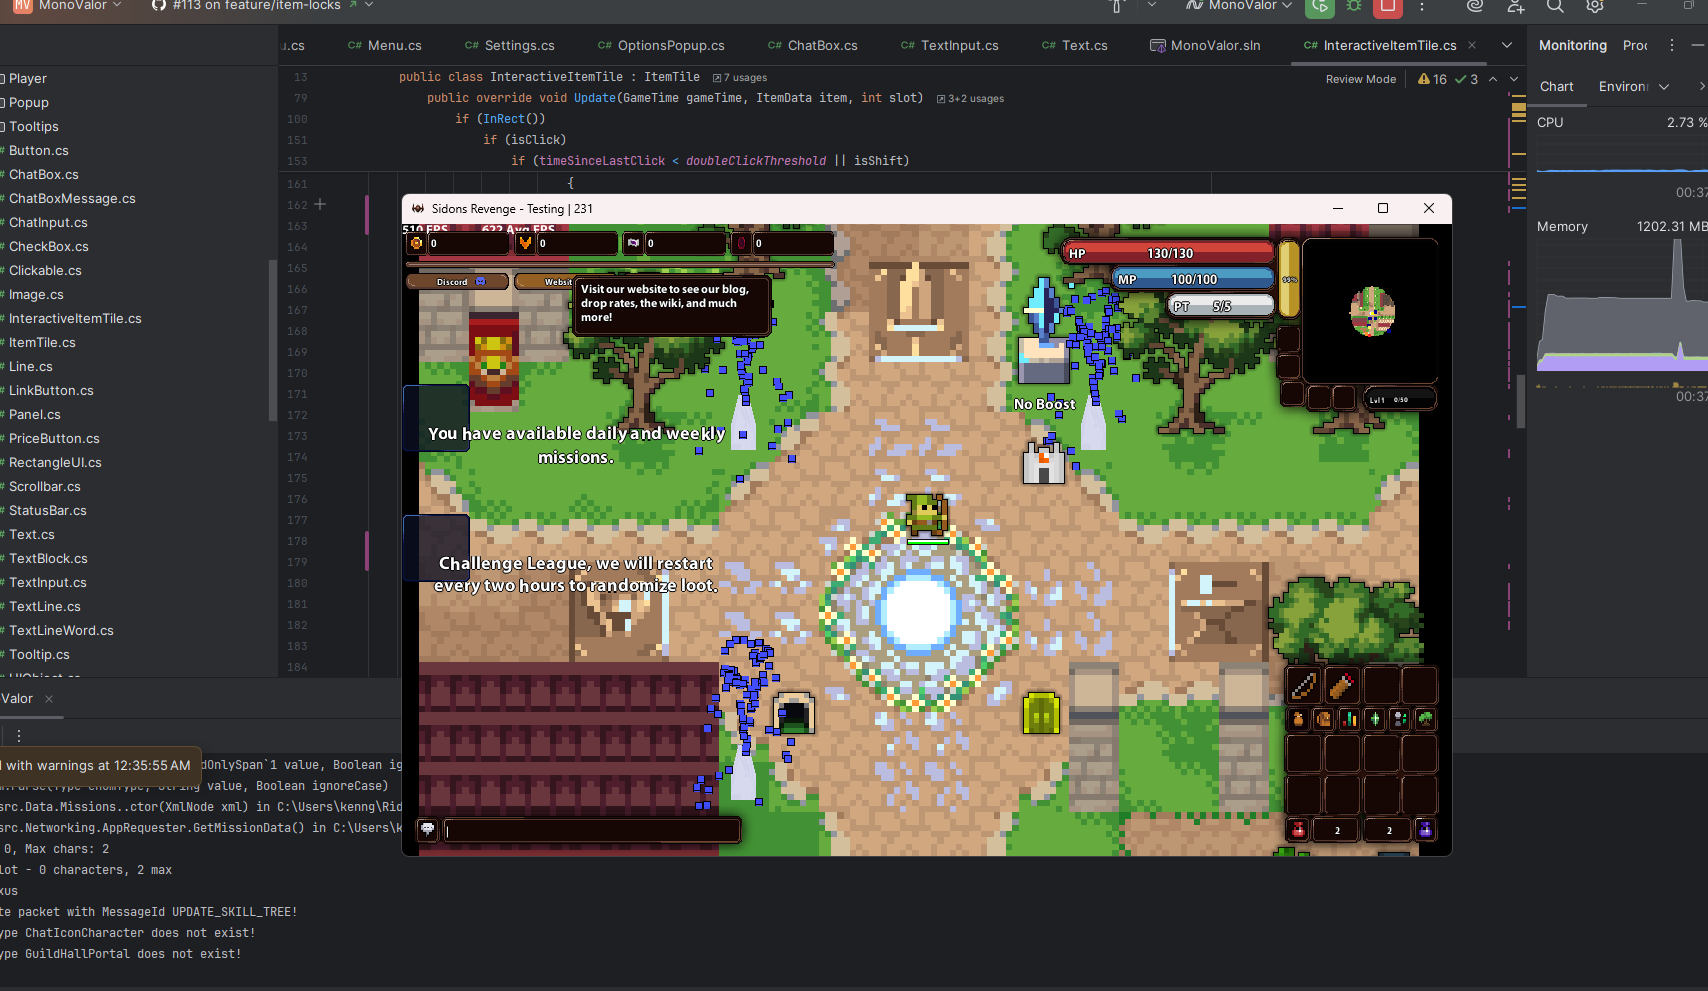Open the game's Discord button
The width and height of the screenshot is (1708, 991).
click(455, 281)
